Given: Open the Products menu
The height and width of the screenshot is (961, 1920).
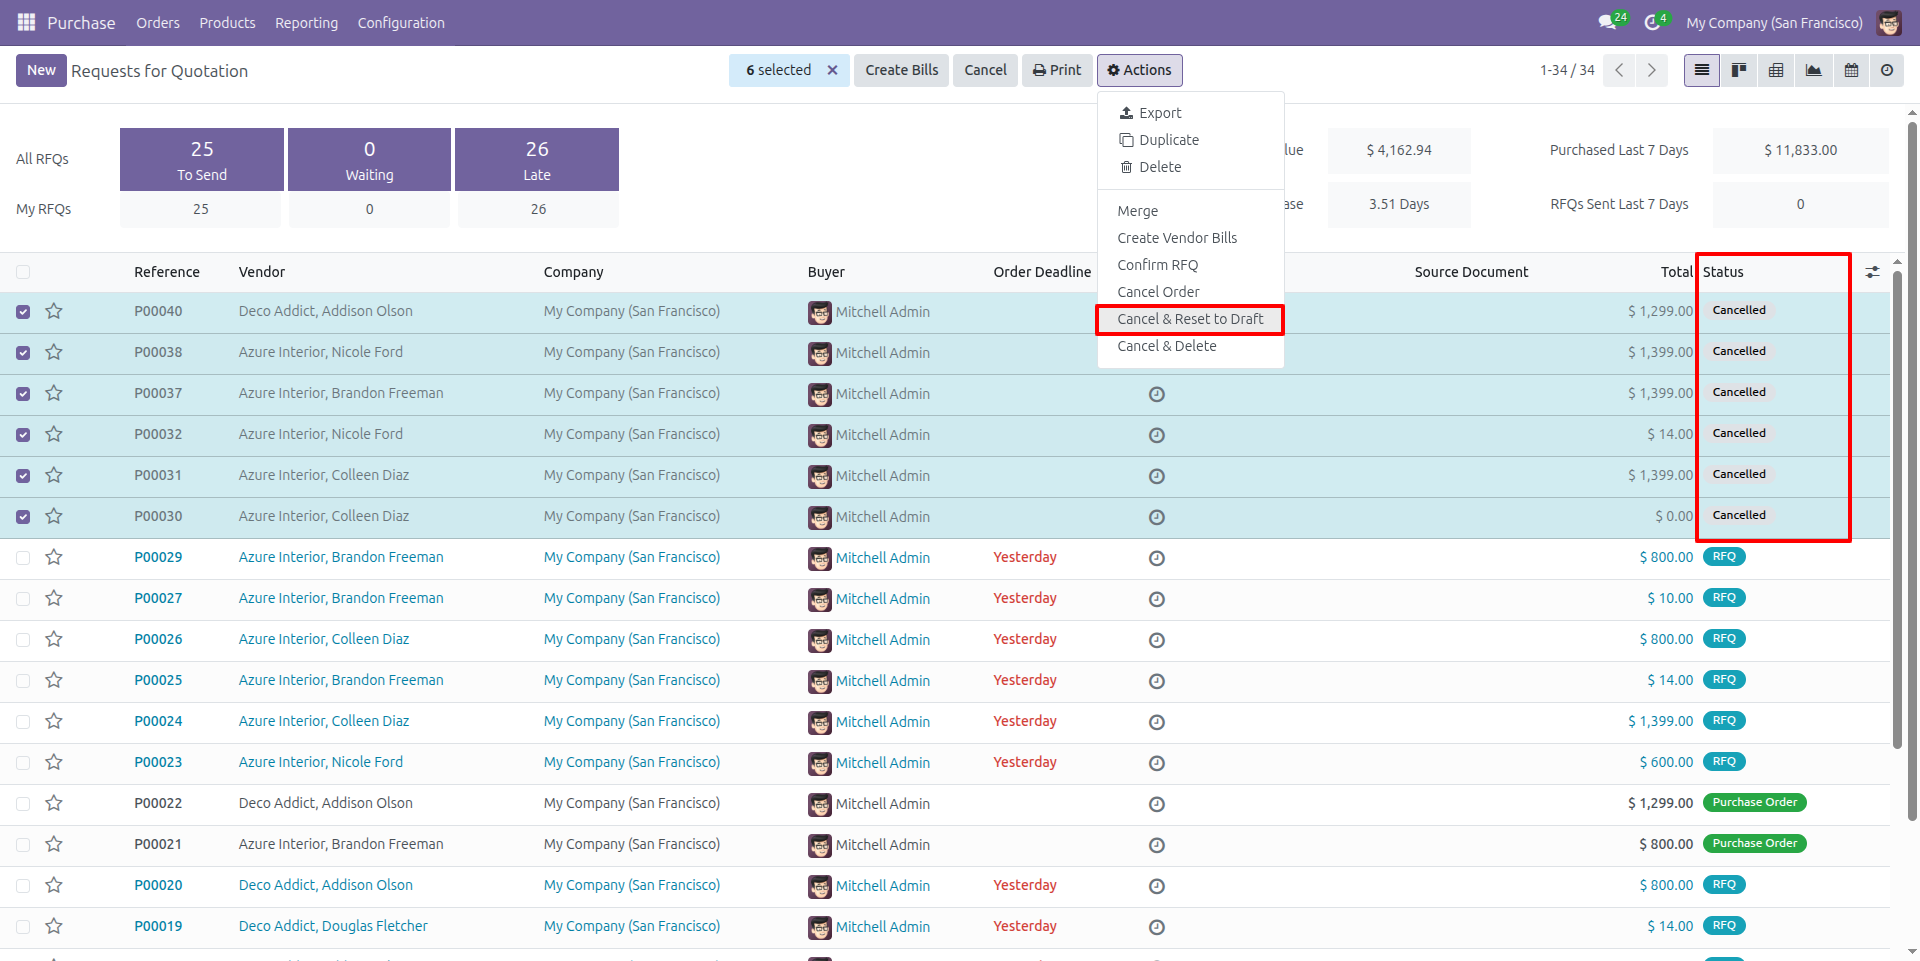Looking at the screenshot, I should pyautogui.click(x=227, y=23).
